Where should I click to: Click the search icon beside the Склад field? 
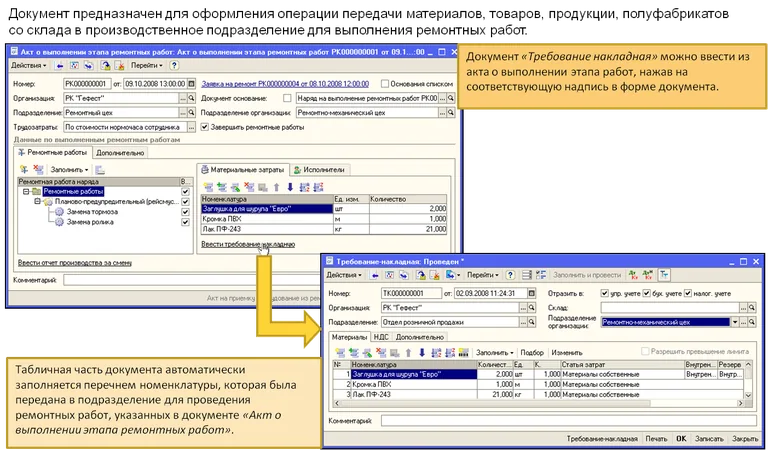(751, 308)
